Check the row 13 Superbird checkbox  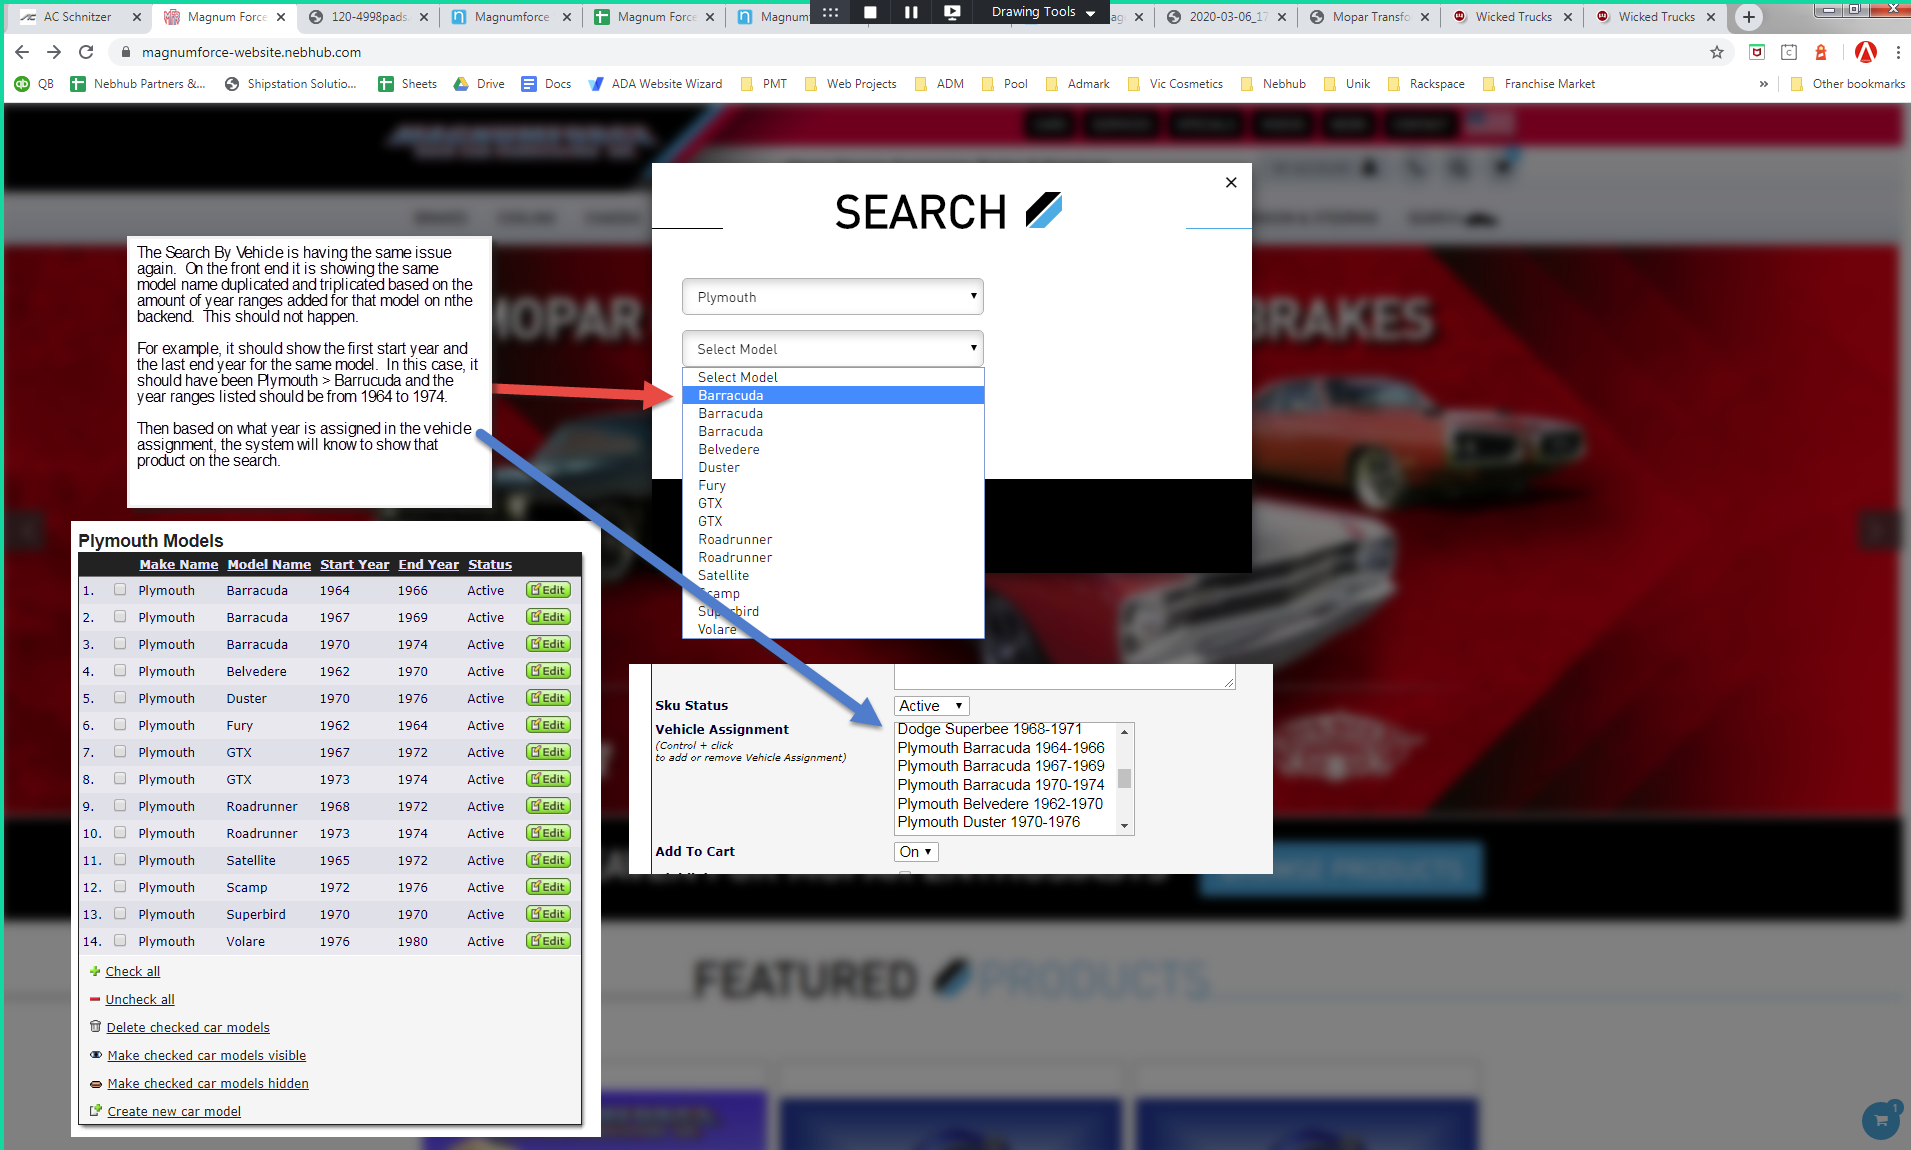pos(120,914)
